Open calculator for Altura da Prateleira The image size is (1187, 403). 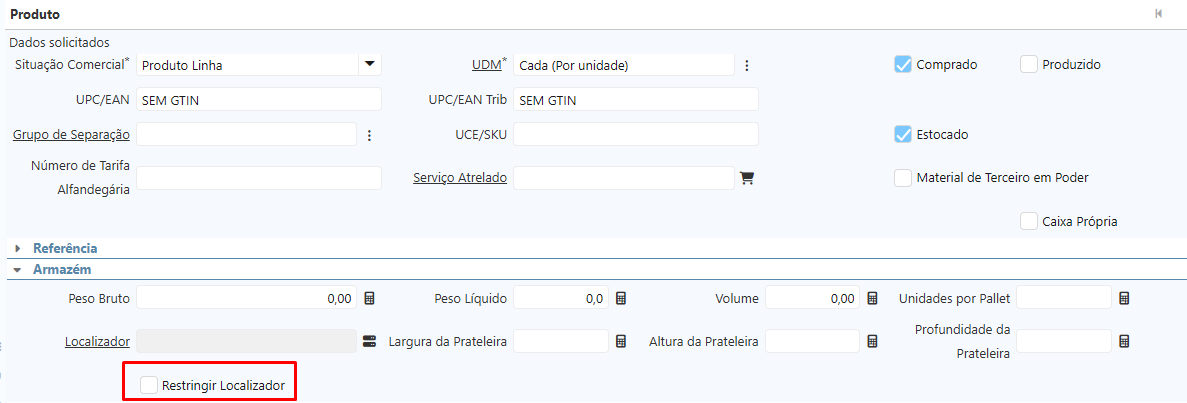point(872,341)
